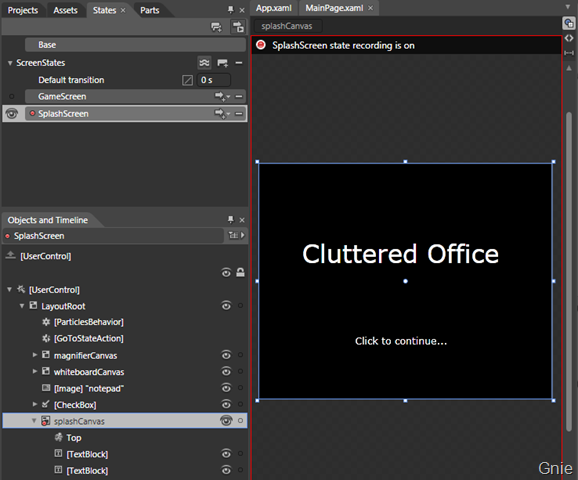Toggle lock-all icon in timeline header
The image size is (578, 480).
pos(240,273)
